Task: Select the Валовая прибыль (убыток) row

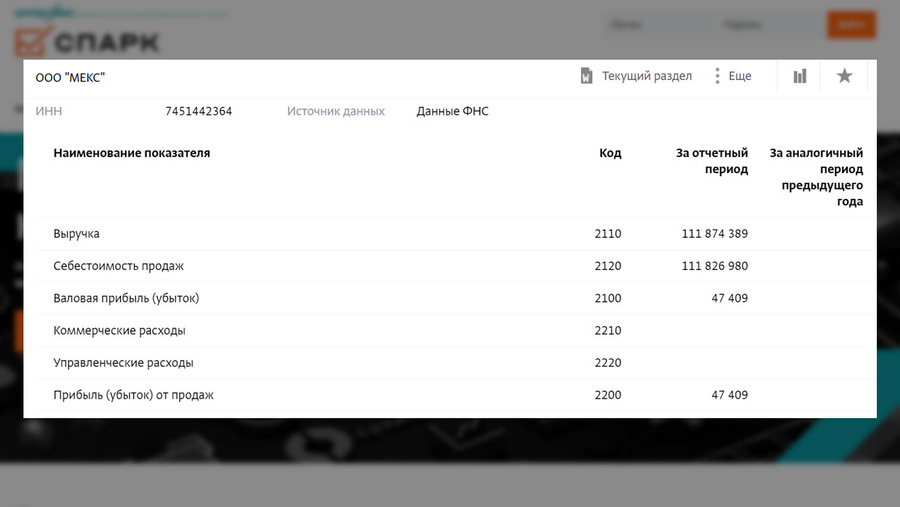Action: click(x=449, y=298)
